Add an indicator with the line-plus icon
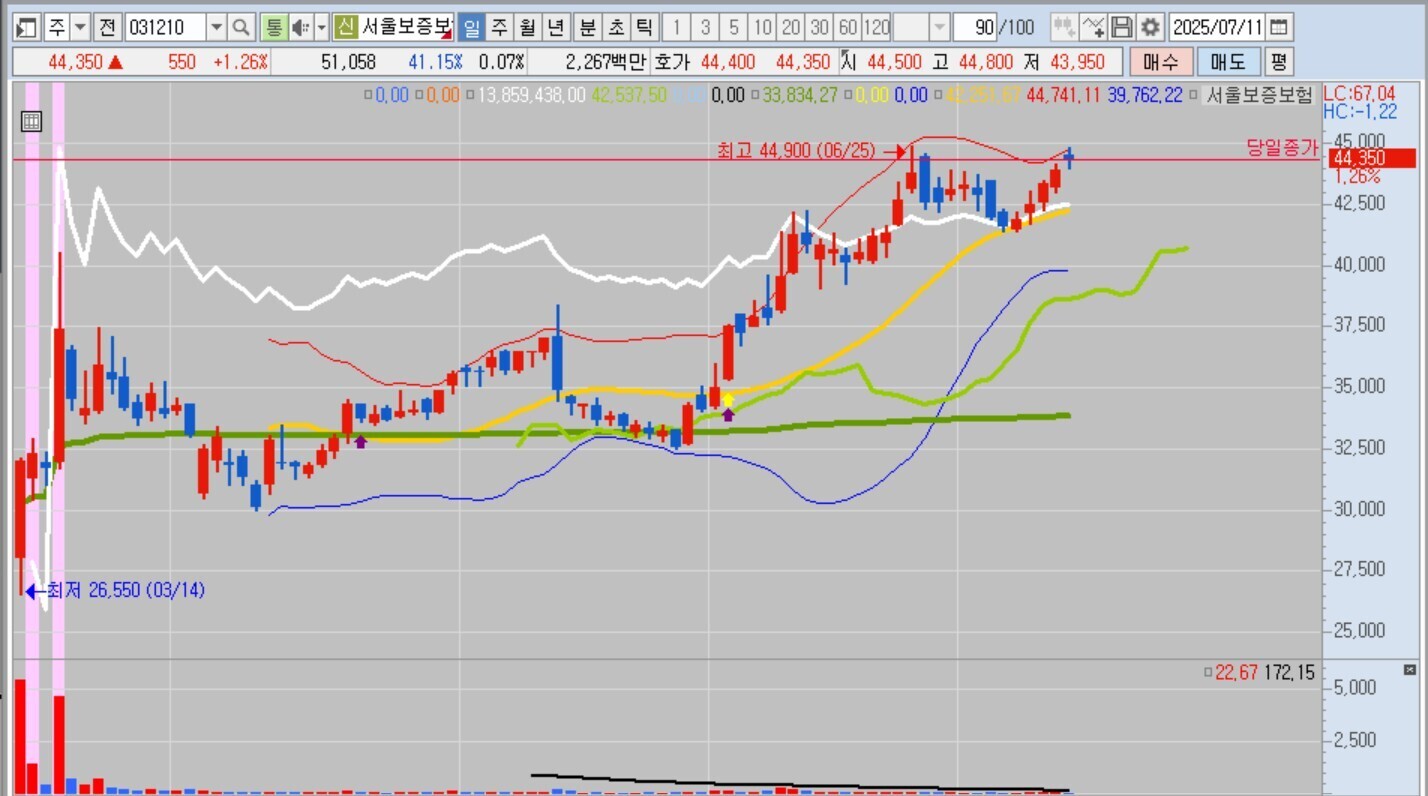Viewport: 1428px width, 796px height. [1093, 27]
